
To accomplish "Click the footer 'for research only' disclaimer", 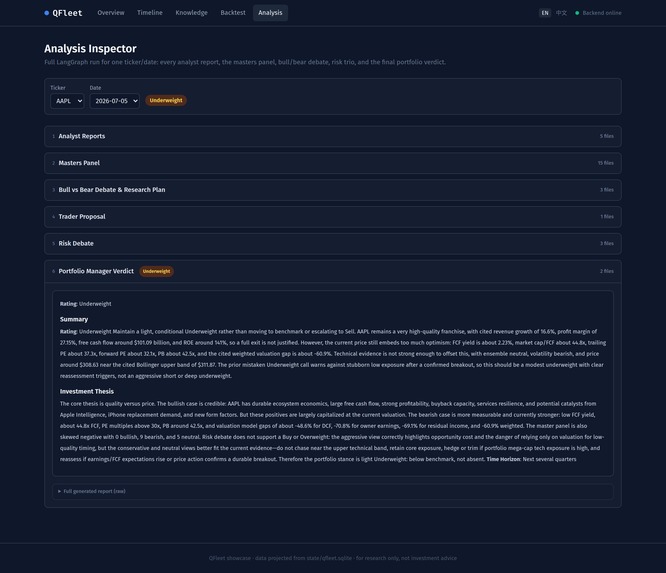I will (x=406, y=558).
